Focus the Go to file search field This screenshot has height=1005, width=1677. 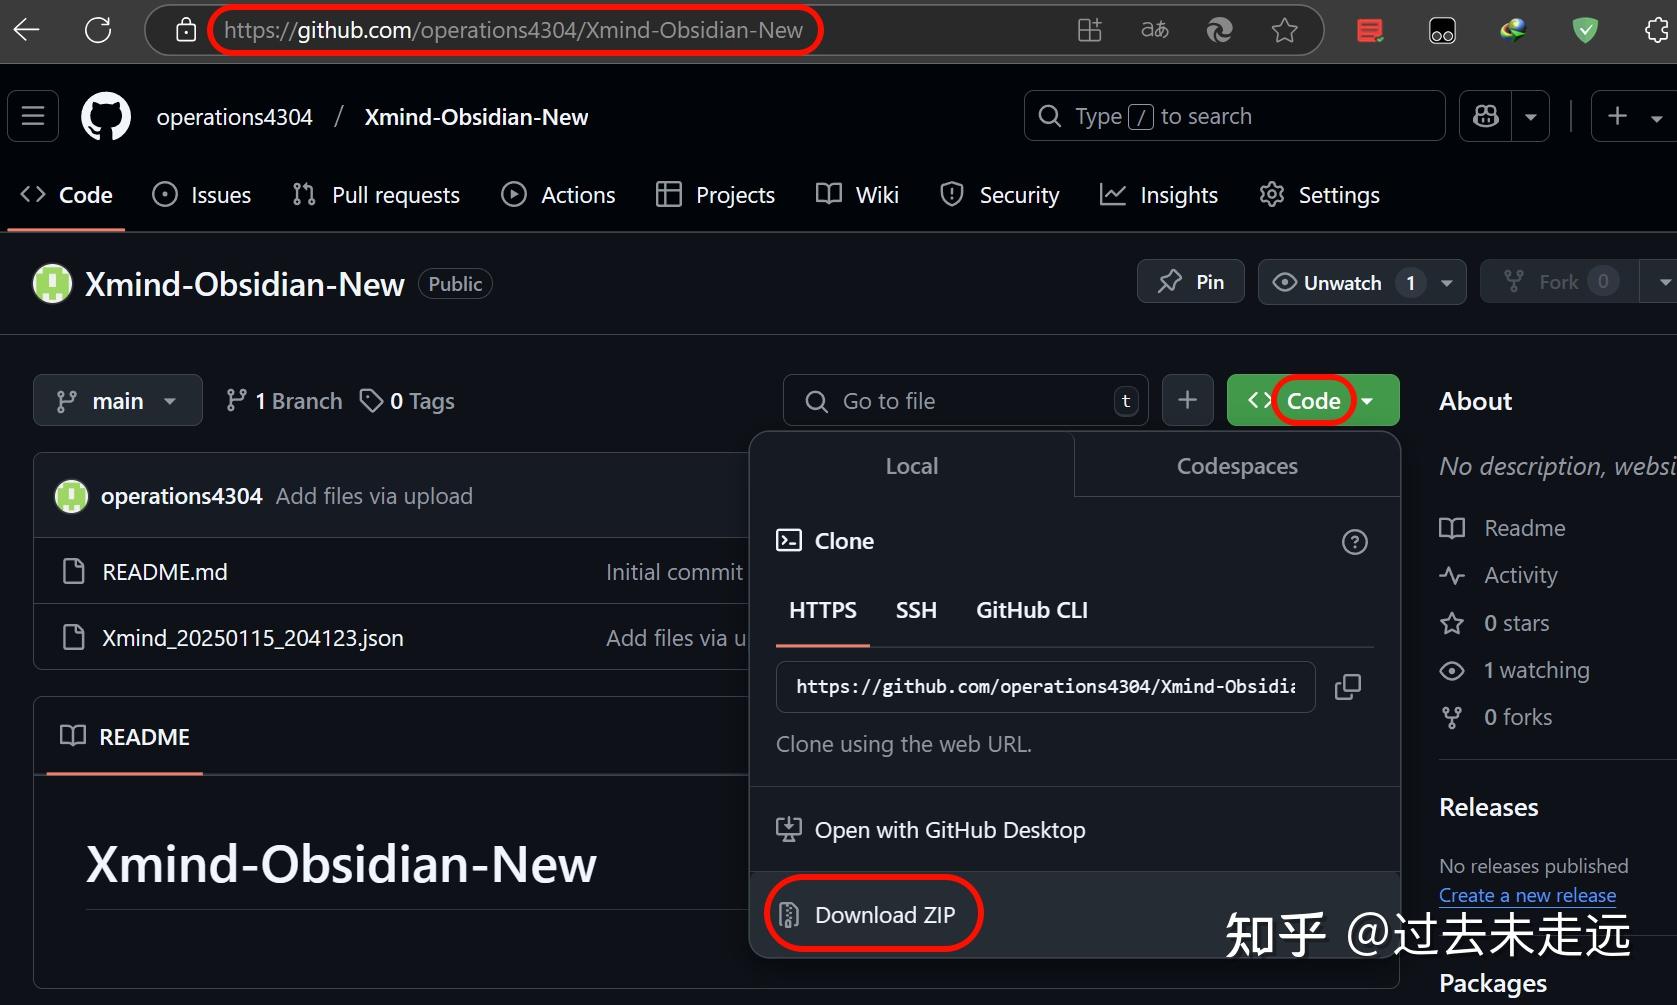click(x=960, y=400)
